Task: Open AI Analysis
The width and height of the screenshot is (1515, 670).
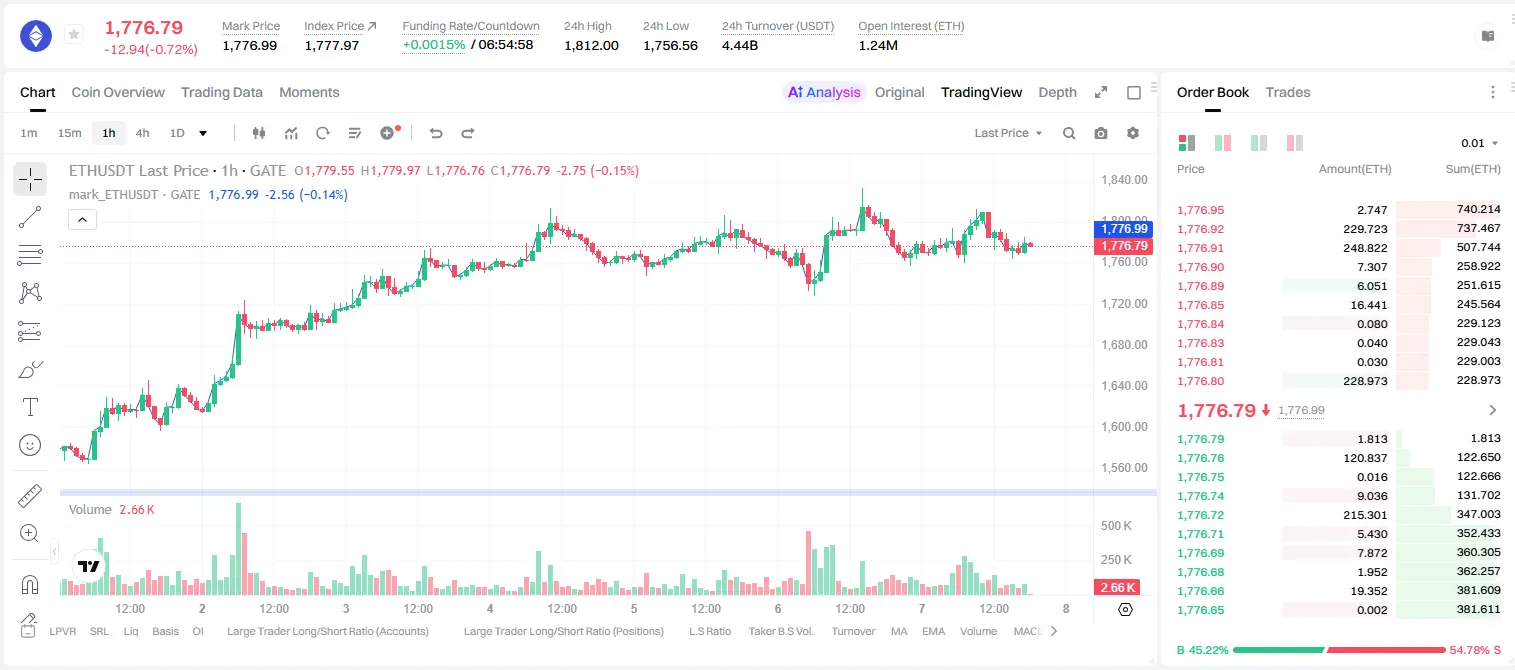Action: pos(824,92)
